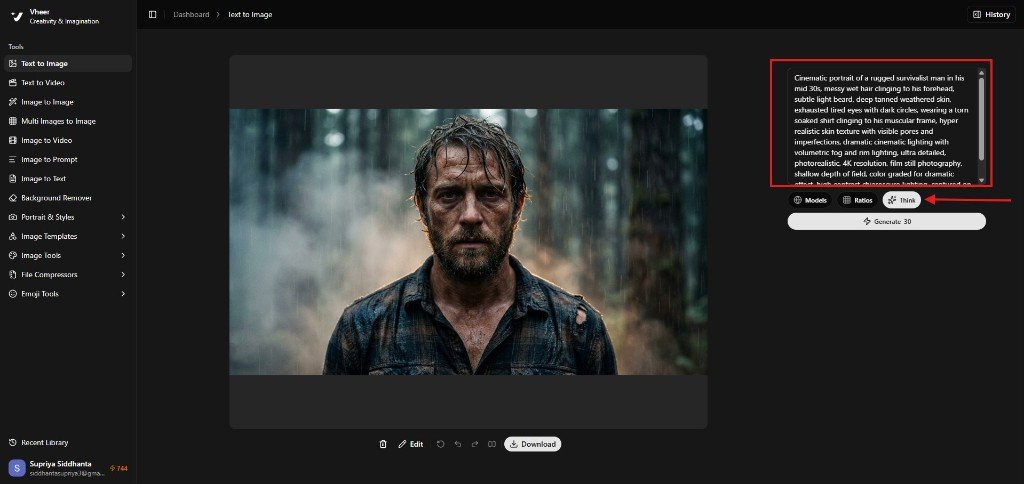The width and height of the screenshot is (1024, 484).
Task: Click the undo arrow icon
Action: click(458, 444)
